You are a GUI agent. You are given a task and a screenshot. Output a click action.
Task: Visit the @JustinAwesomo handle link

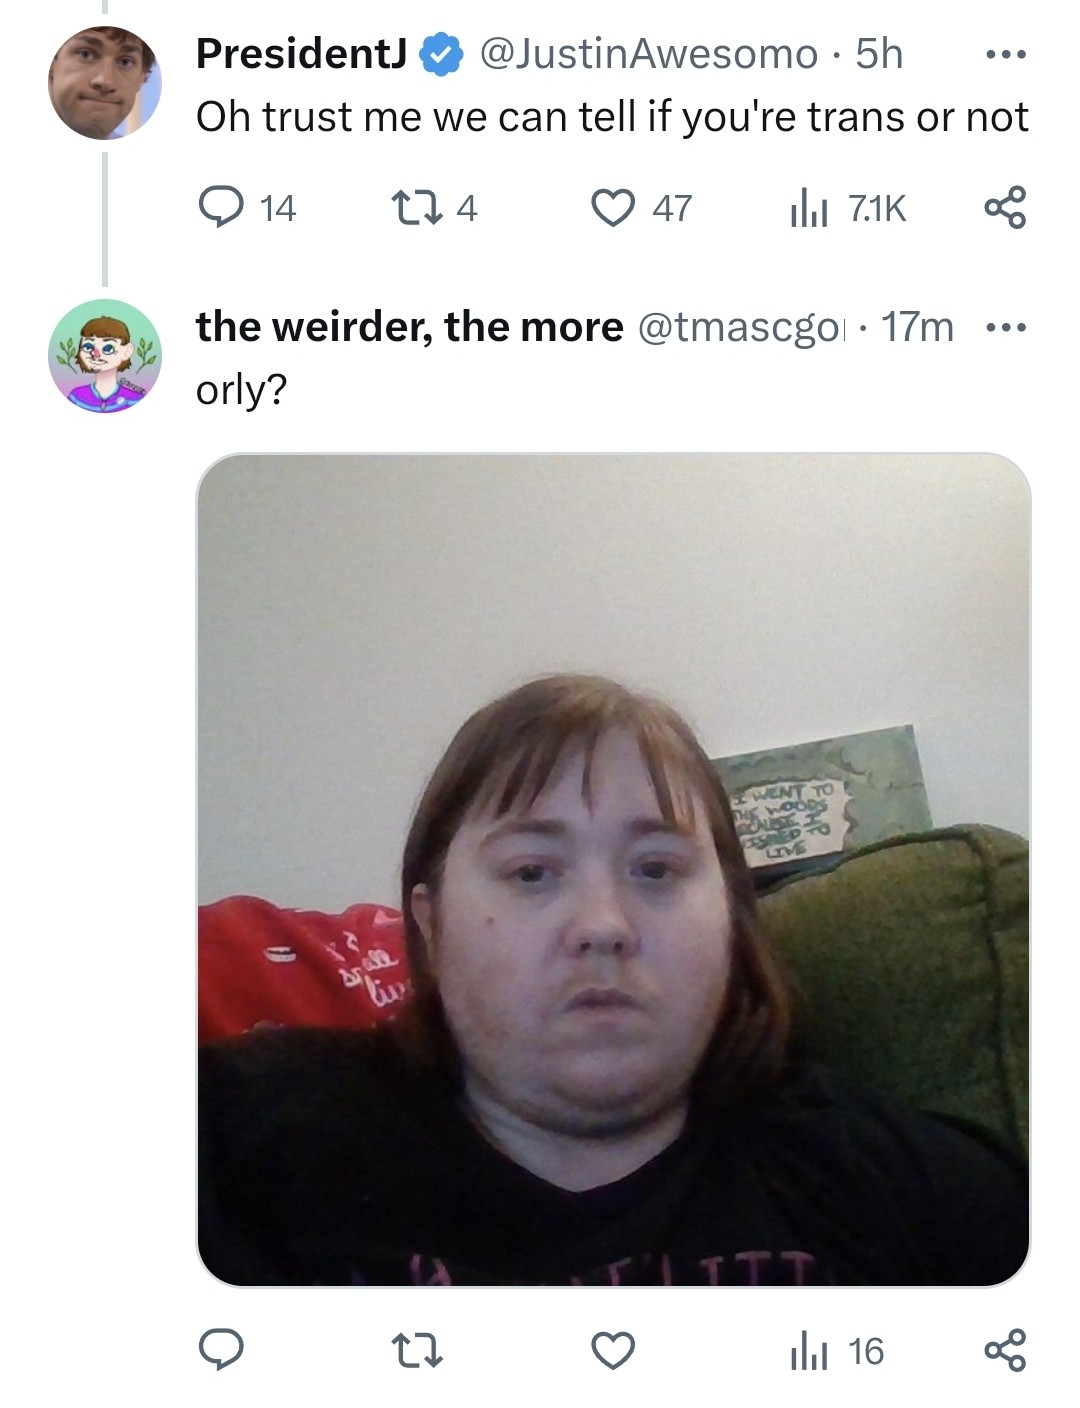coord(649,54)
